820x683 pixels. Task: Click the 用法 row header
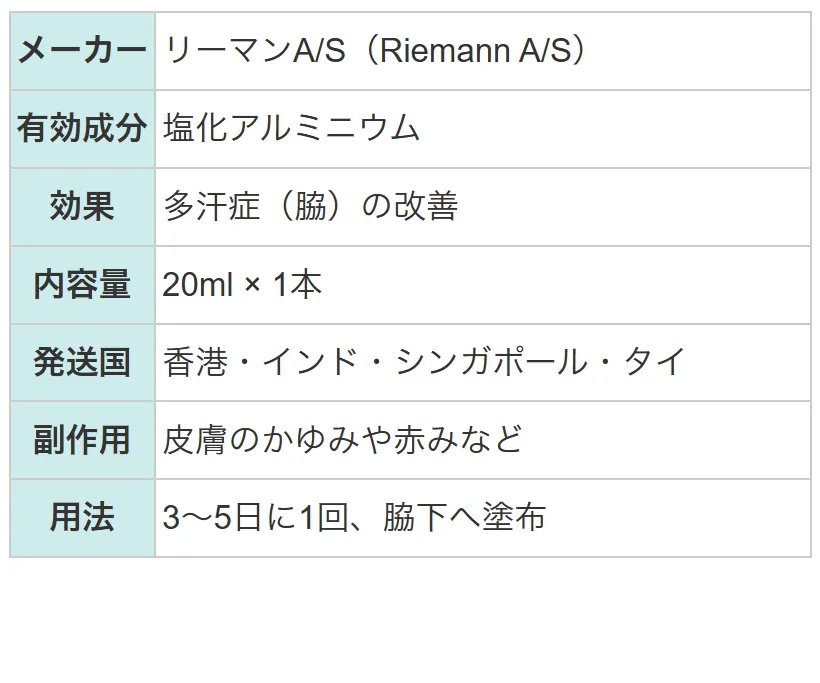[83, 518]
